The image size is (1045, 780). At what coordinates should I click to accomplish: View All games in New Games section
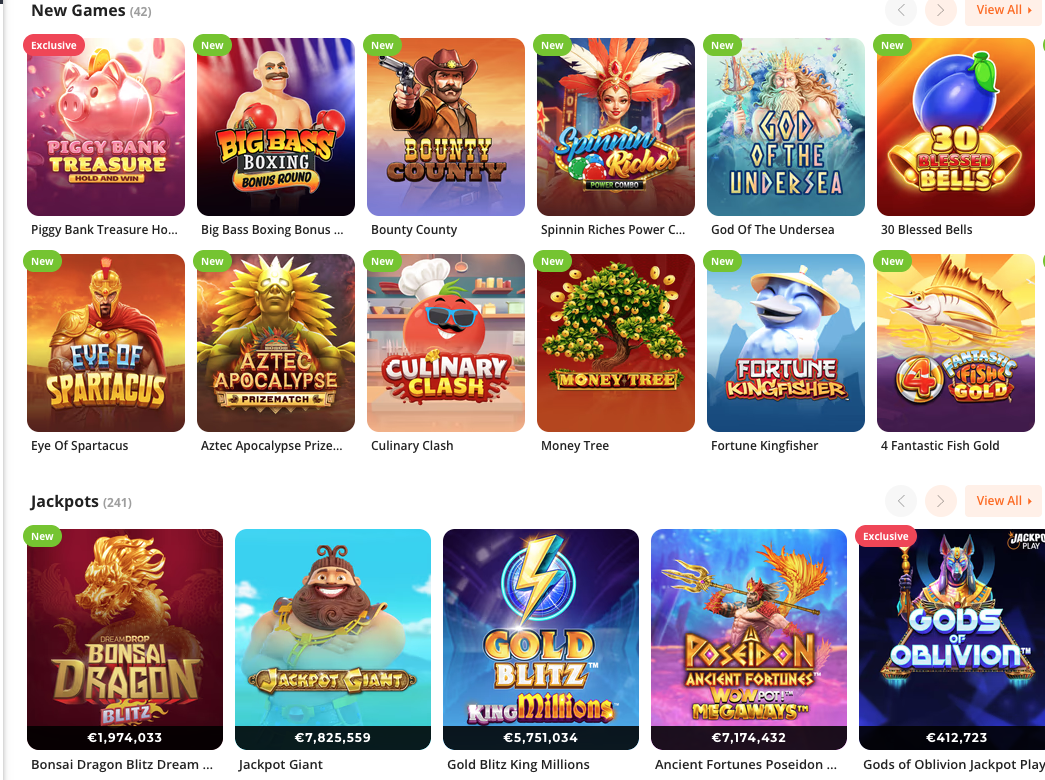(1004, 10)
